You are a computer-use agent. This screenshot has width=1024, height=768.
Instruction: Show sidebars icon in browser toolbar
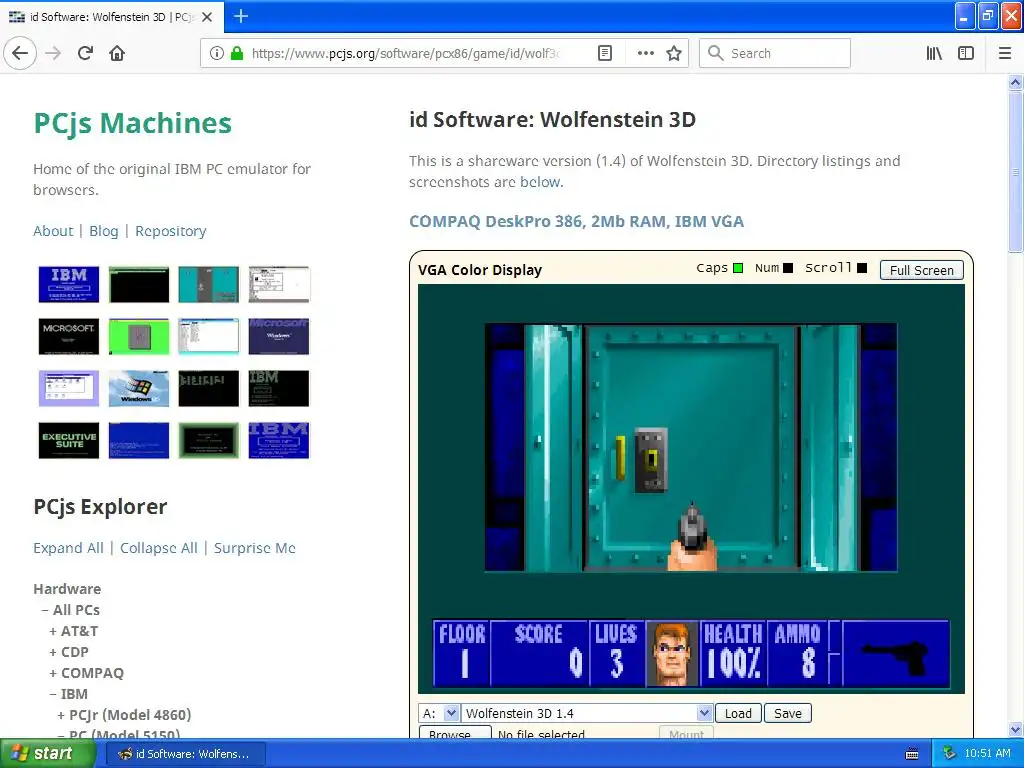coord(966,53)
